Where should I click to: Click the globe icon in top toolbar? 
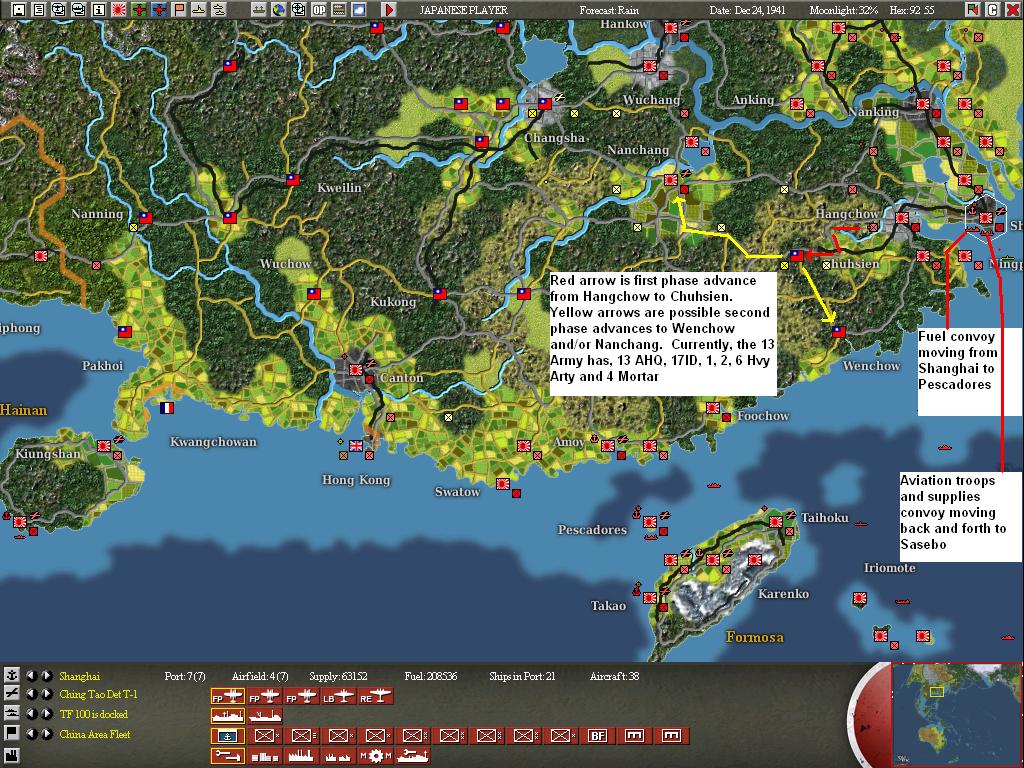[x=279, y=10]
